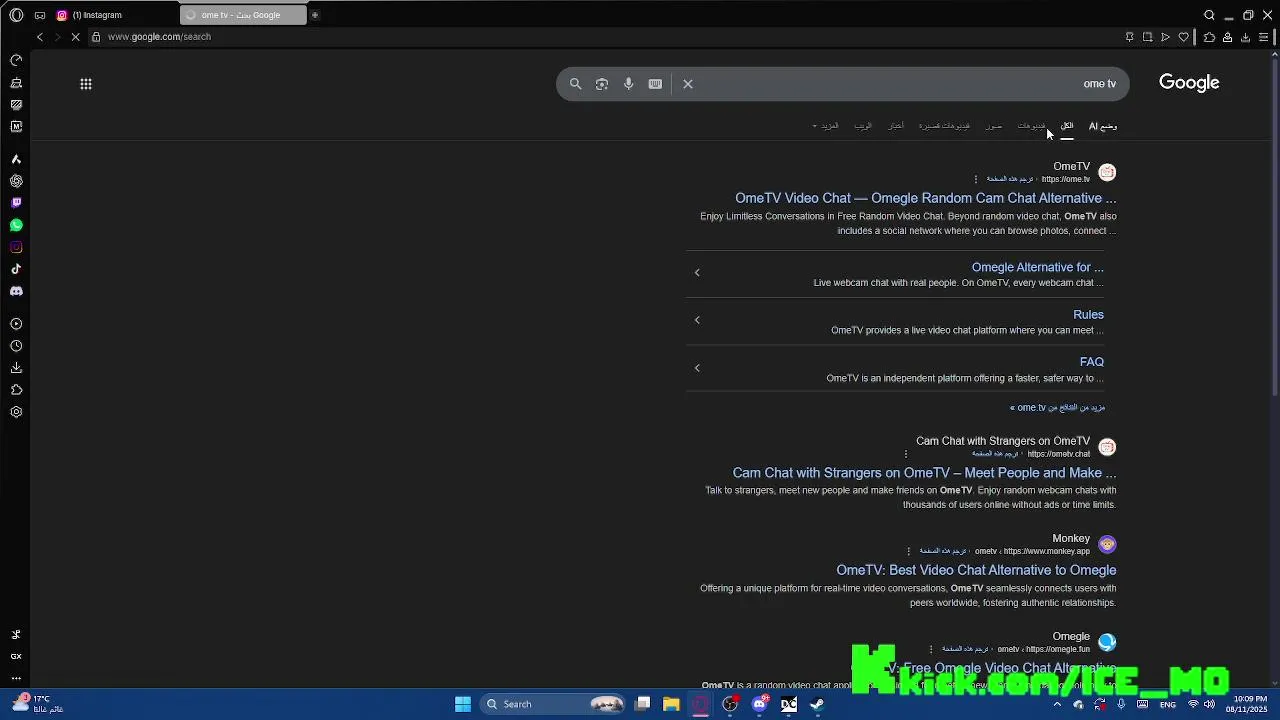Open the pinboards pin icon
Screen dimensions: 1280x720
pyautogui.click(x=1129, y=37)
